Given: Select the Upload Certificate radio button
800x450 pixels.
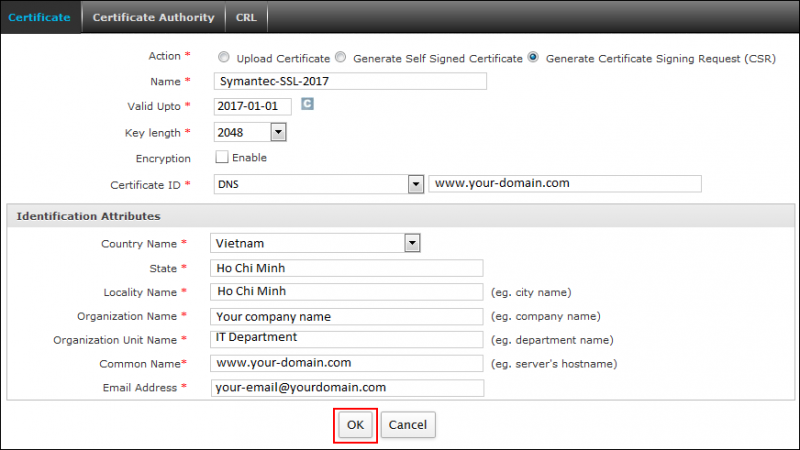Looking at the screenshot, I should 222,58.
